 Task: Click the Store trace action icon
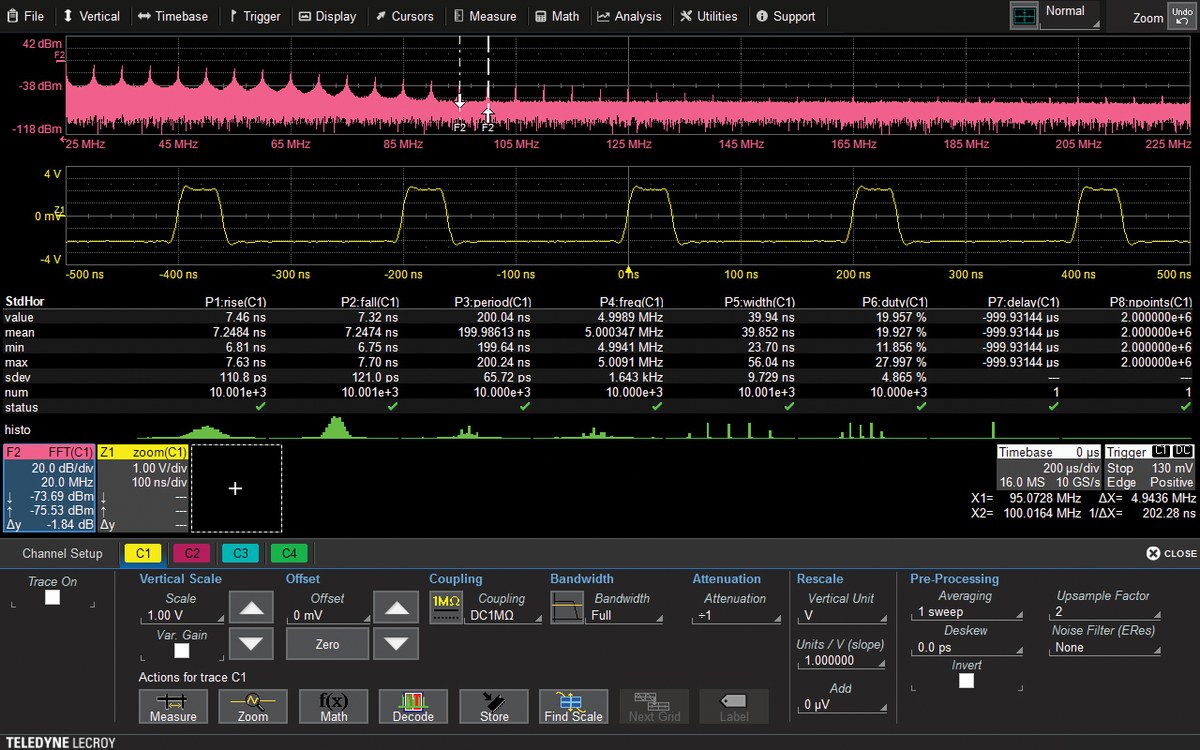pyautogui.click(x=494, y=706)
